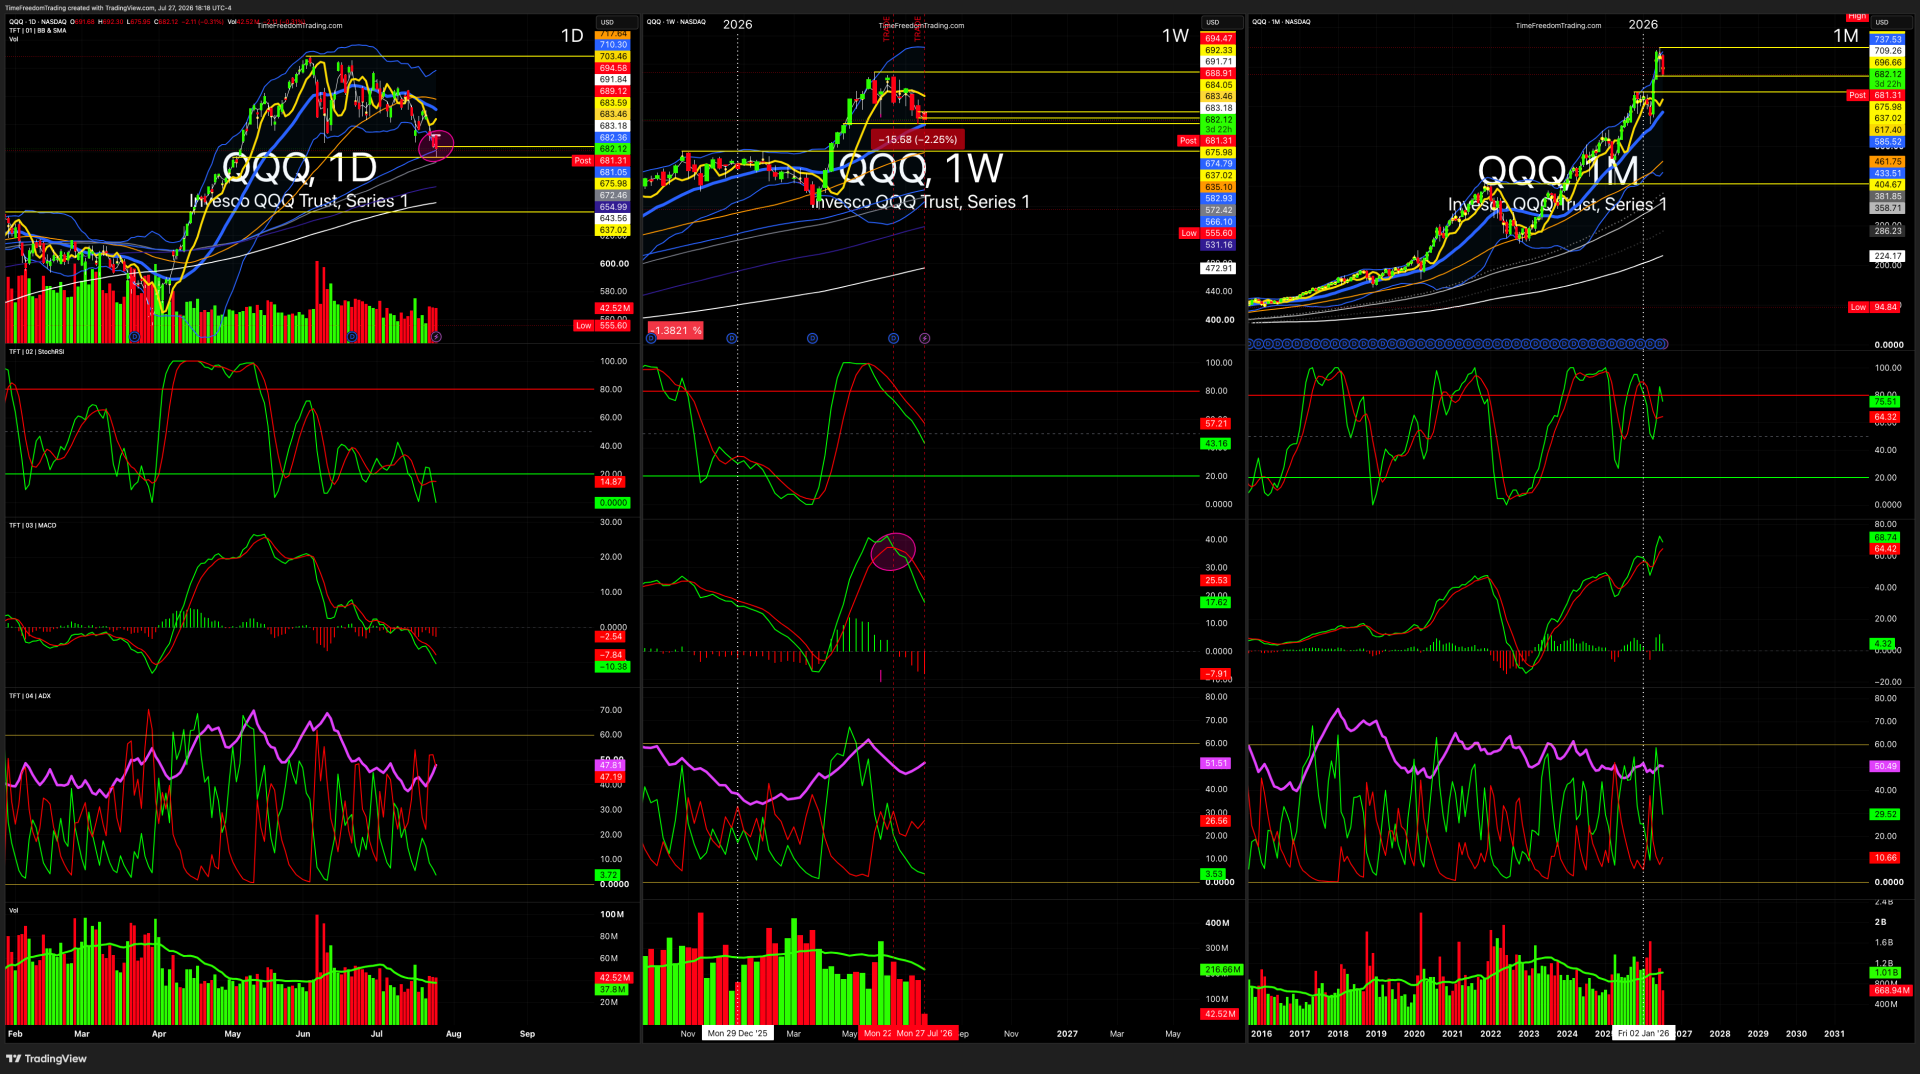This screenshot has width=1920, height=1074.
Task: Open the March dividend marker on the 1D chart
Action: [135, 337]
